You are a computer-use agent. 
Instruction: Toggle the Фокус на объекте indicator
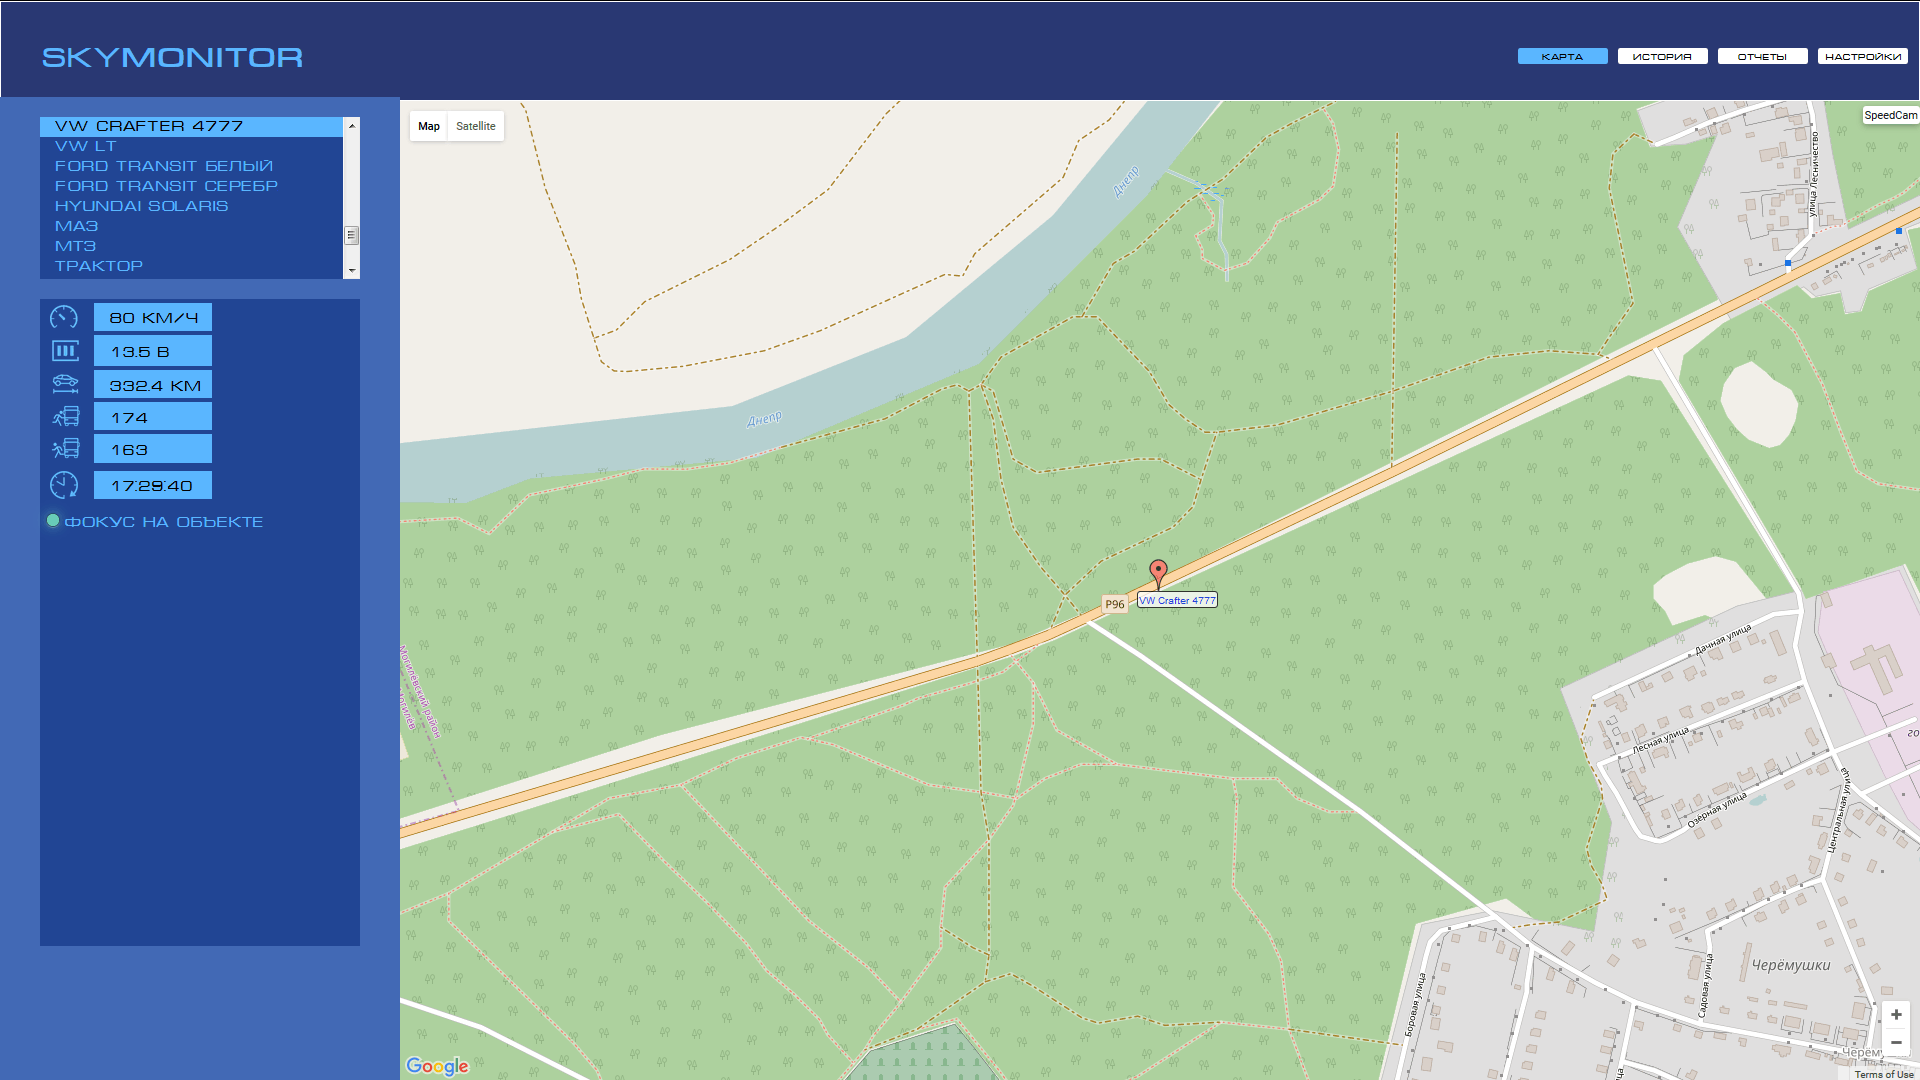click(53, 520)
